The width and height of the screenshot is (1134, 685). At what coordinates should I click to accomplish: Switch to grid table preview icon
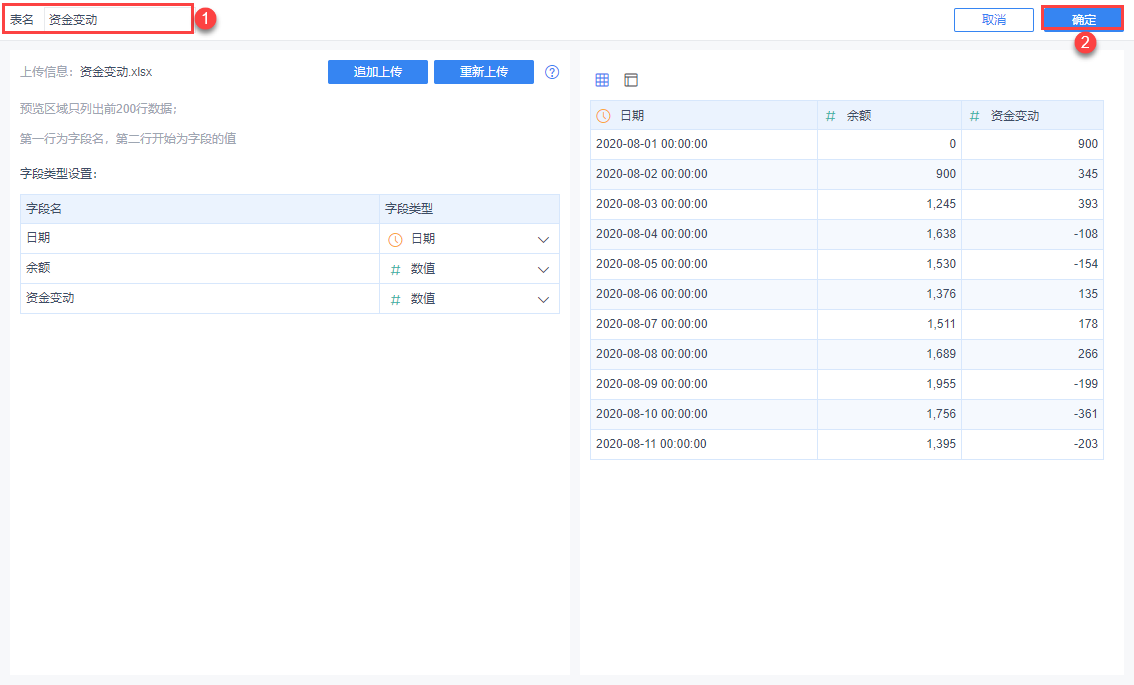coord(602,80)
